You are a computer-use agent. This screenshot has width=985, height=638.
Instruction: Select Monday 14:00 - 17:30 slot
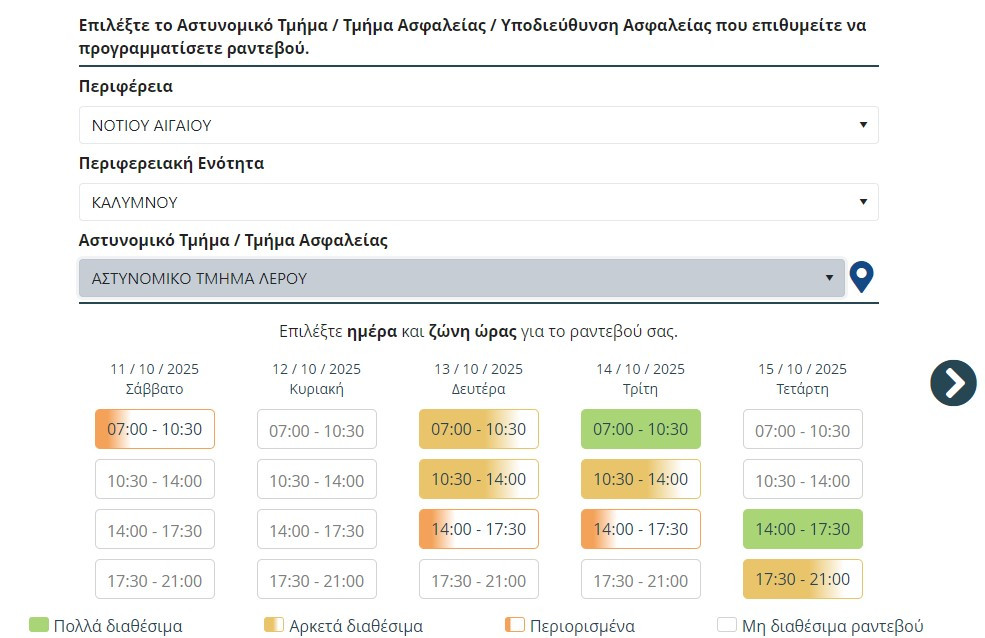tap(479, 530)
